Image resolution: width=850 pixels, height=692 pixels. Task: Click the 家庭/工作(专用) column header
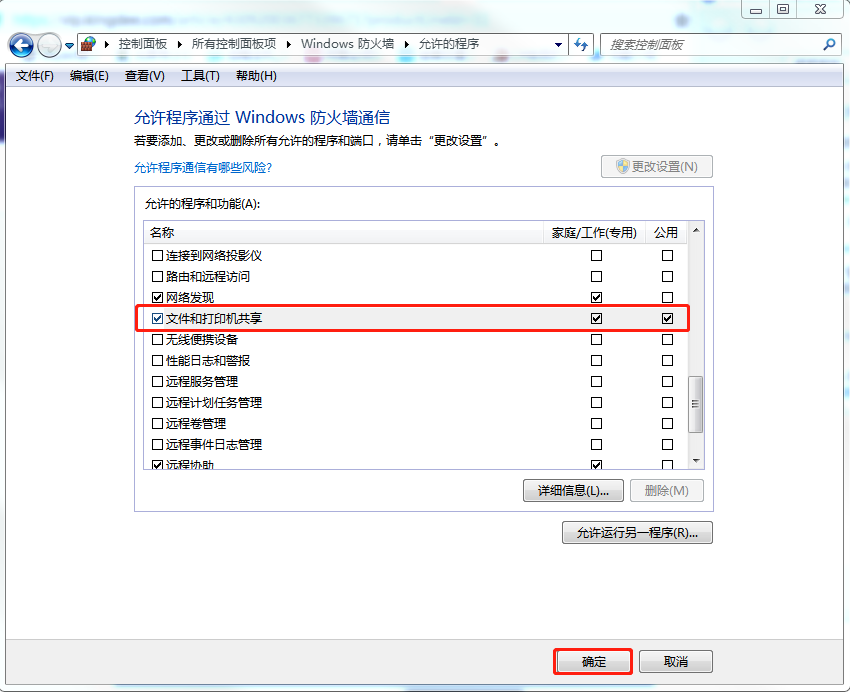(594, 232)
